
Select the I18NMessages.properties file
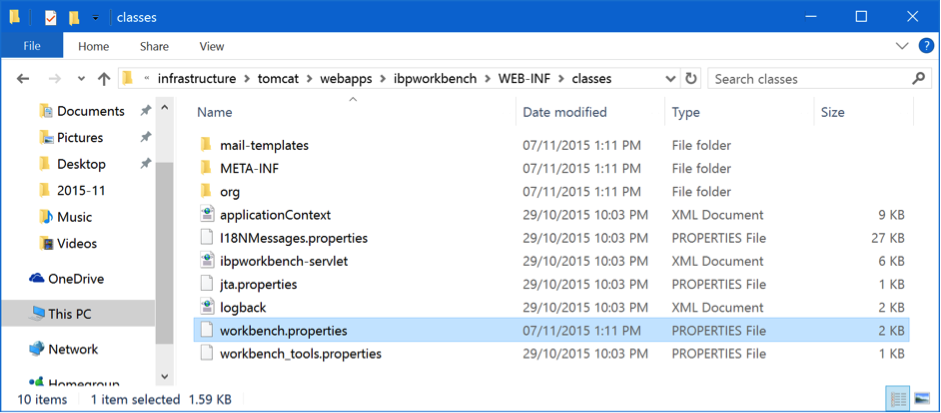pyautogui.click(x=293, y=238)
